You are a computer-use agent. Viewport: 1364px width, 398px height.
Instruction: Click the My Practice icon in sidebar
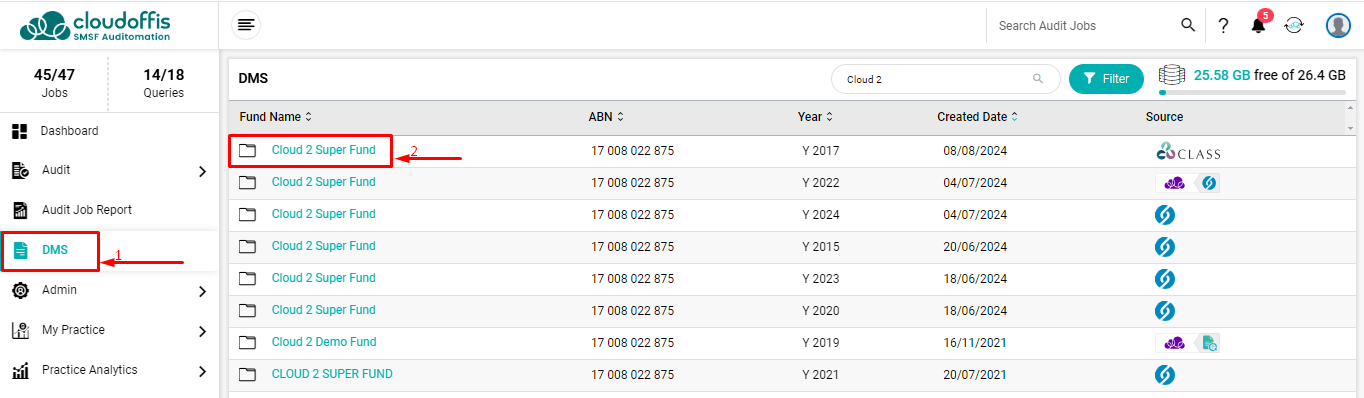click(x=20, y=330)
